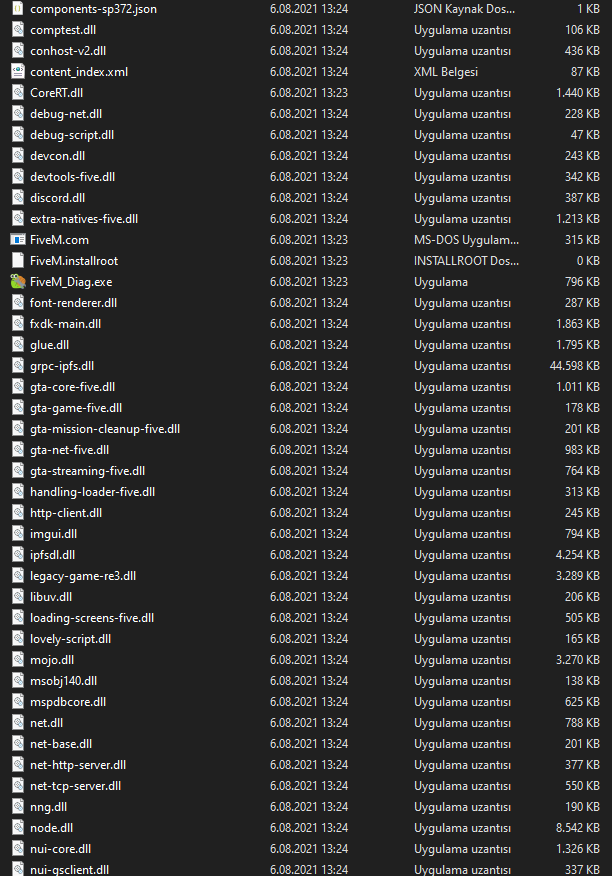Click the net.dll file icon
Screen dimensions: 612x876
[x=18, y=723]
